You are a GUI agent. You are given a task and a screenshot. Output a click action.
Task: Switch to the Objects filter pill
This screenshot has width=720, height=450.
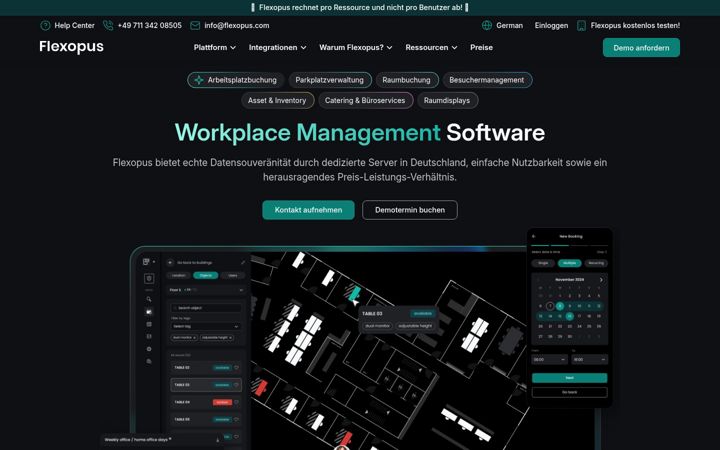point(206,276)
